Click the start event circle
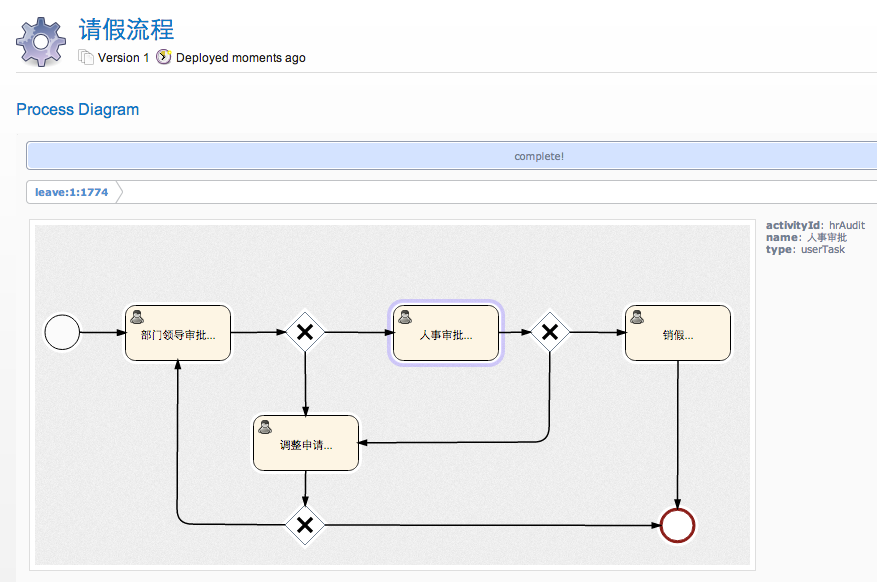 point(62,332)
